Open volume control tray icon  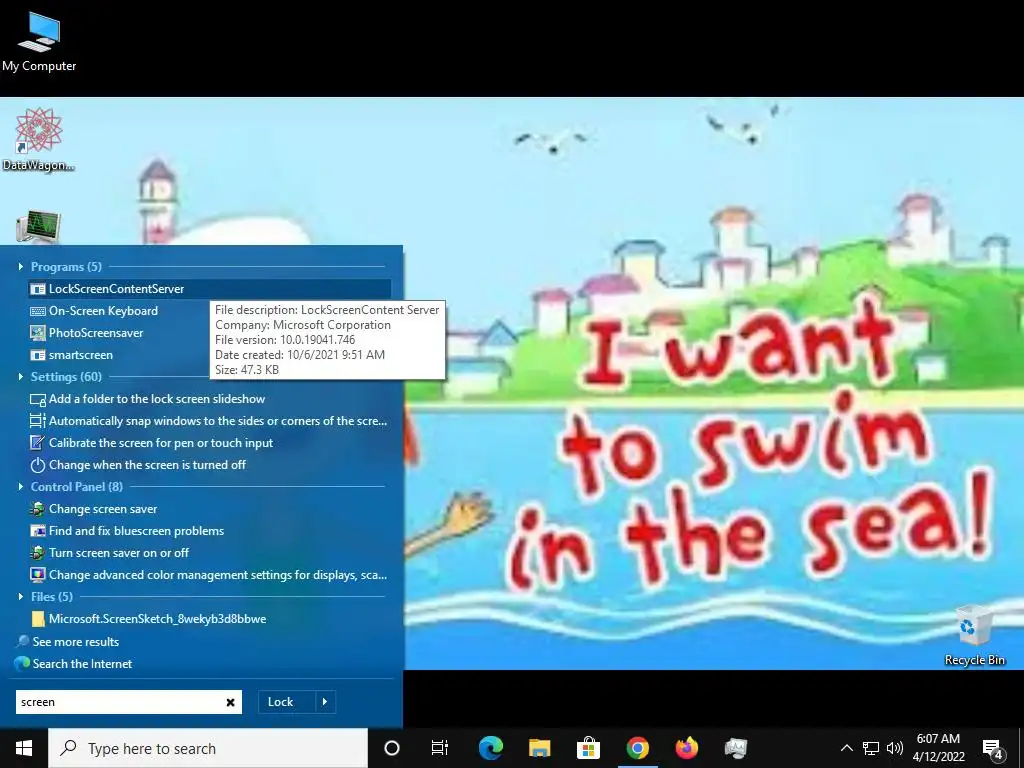[895, 748]
